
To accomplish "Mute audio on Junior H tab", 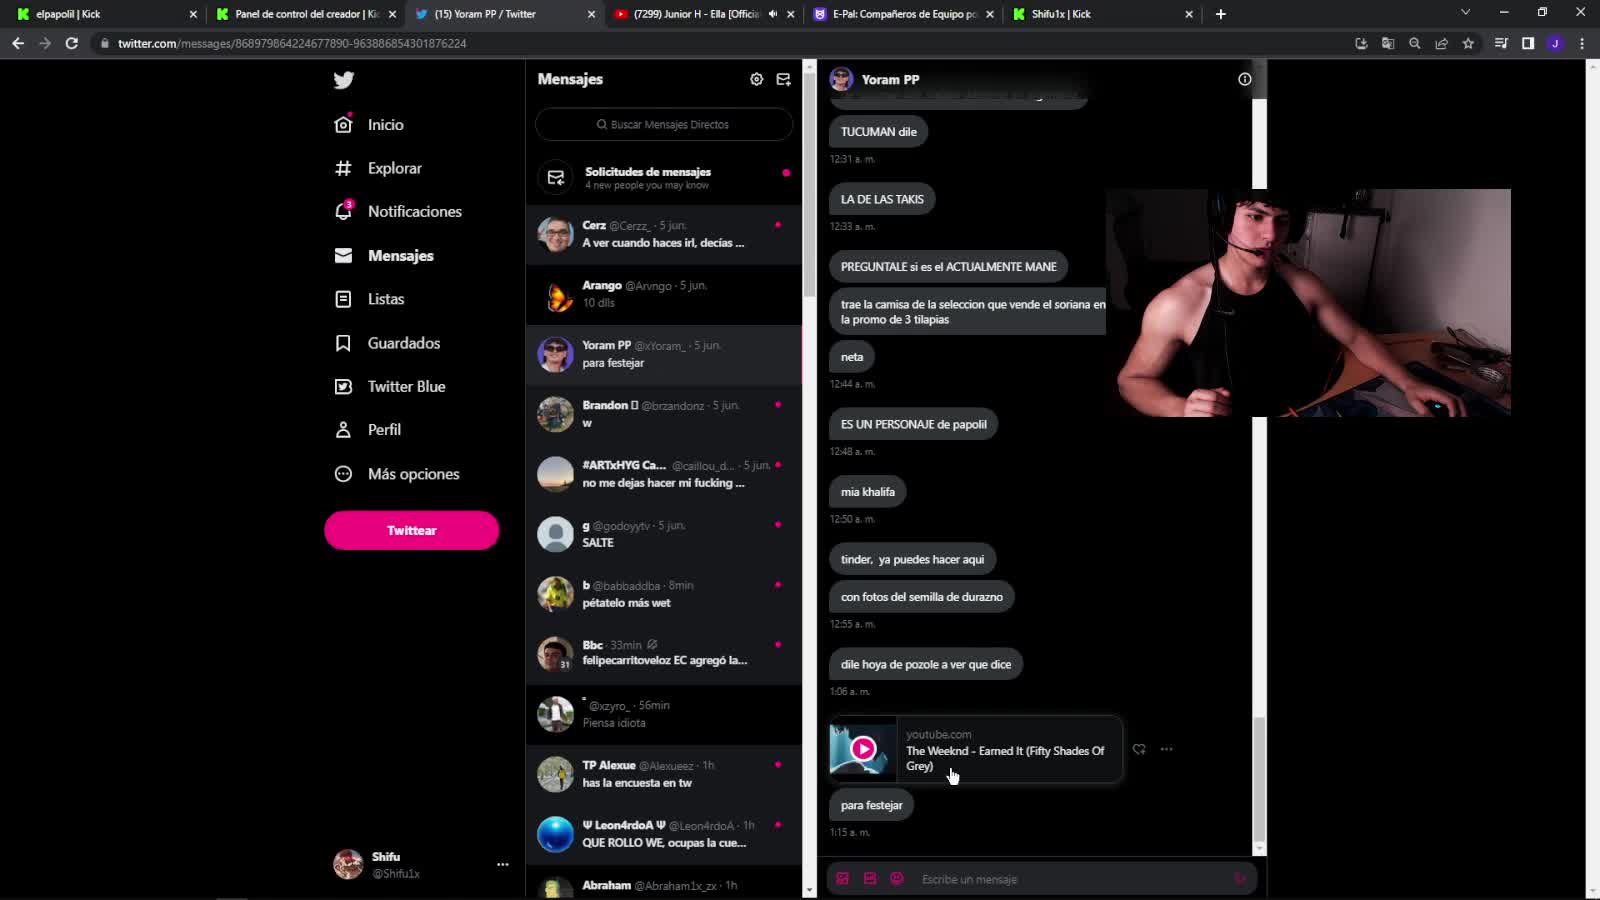I will point(773,14).
